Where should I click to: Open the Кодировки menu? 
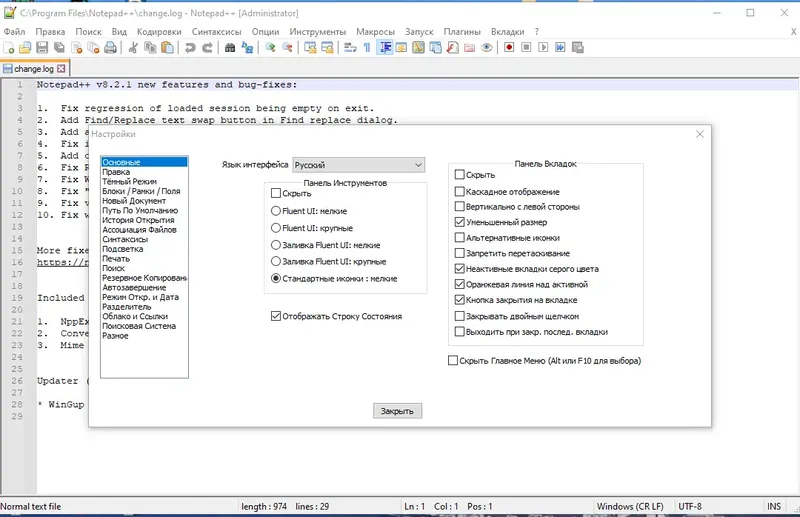[x=159, y=32]
